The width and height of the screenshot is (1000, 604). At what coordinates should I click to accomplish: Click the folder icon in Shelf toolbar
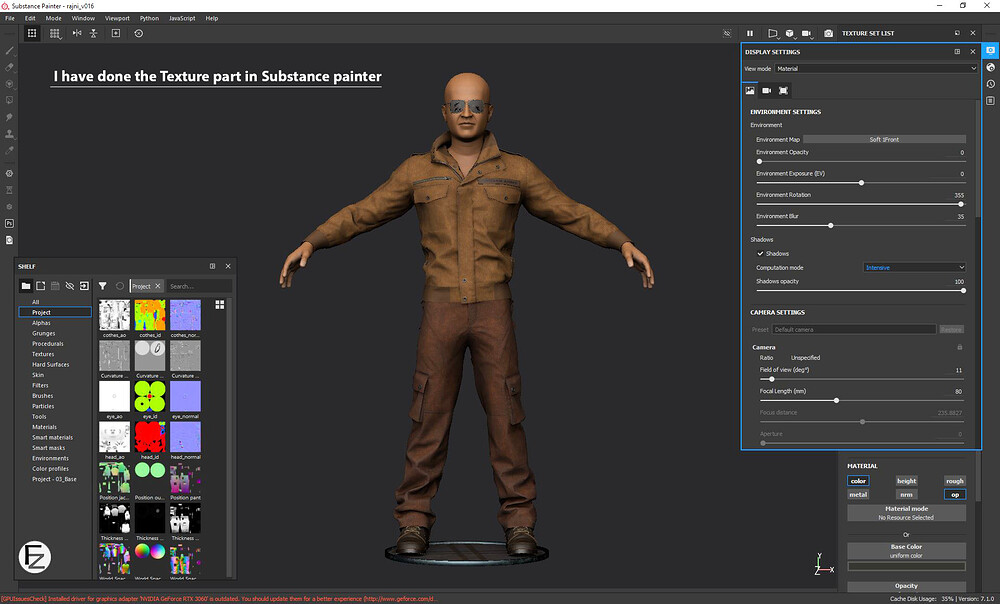[x=26, y=286]
